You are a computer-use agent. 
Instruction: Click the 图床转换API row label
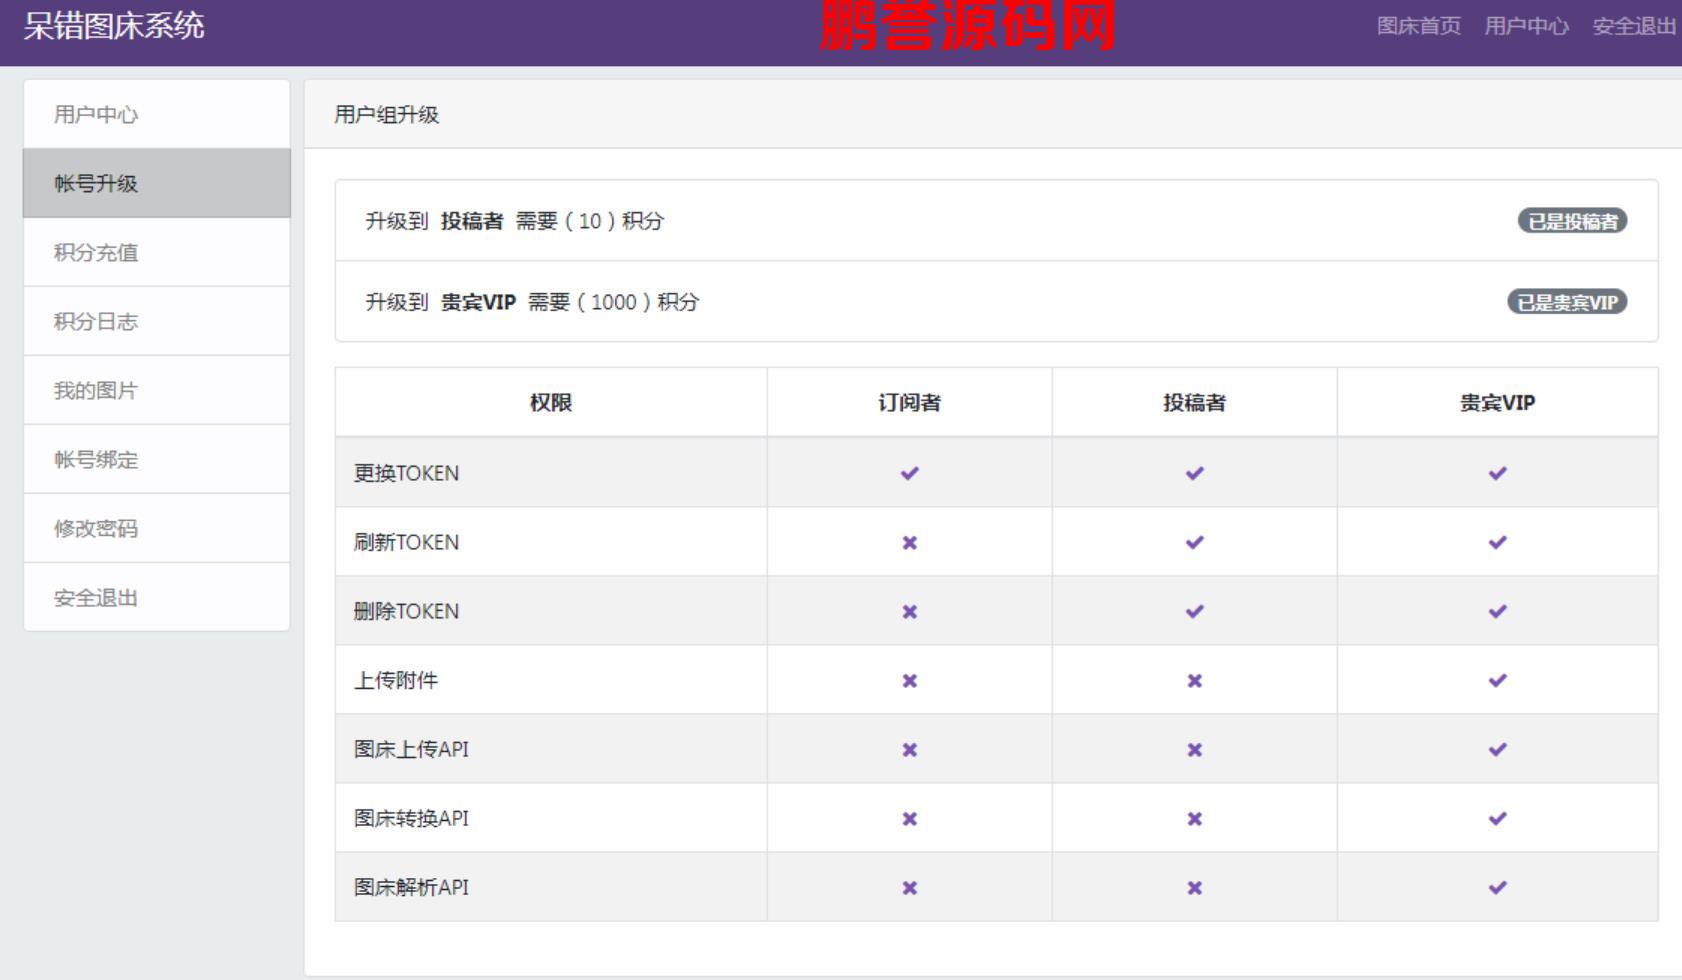click(411, 818)
